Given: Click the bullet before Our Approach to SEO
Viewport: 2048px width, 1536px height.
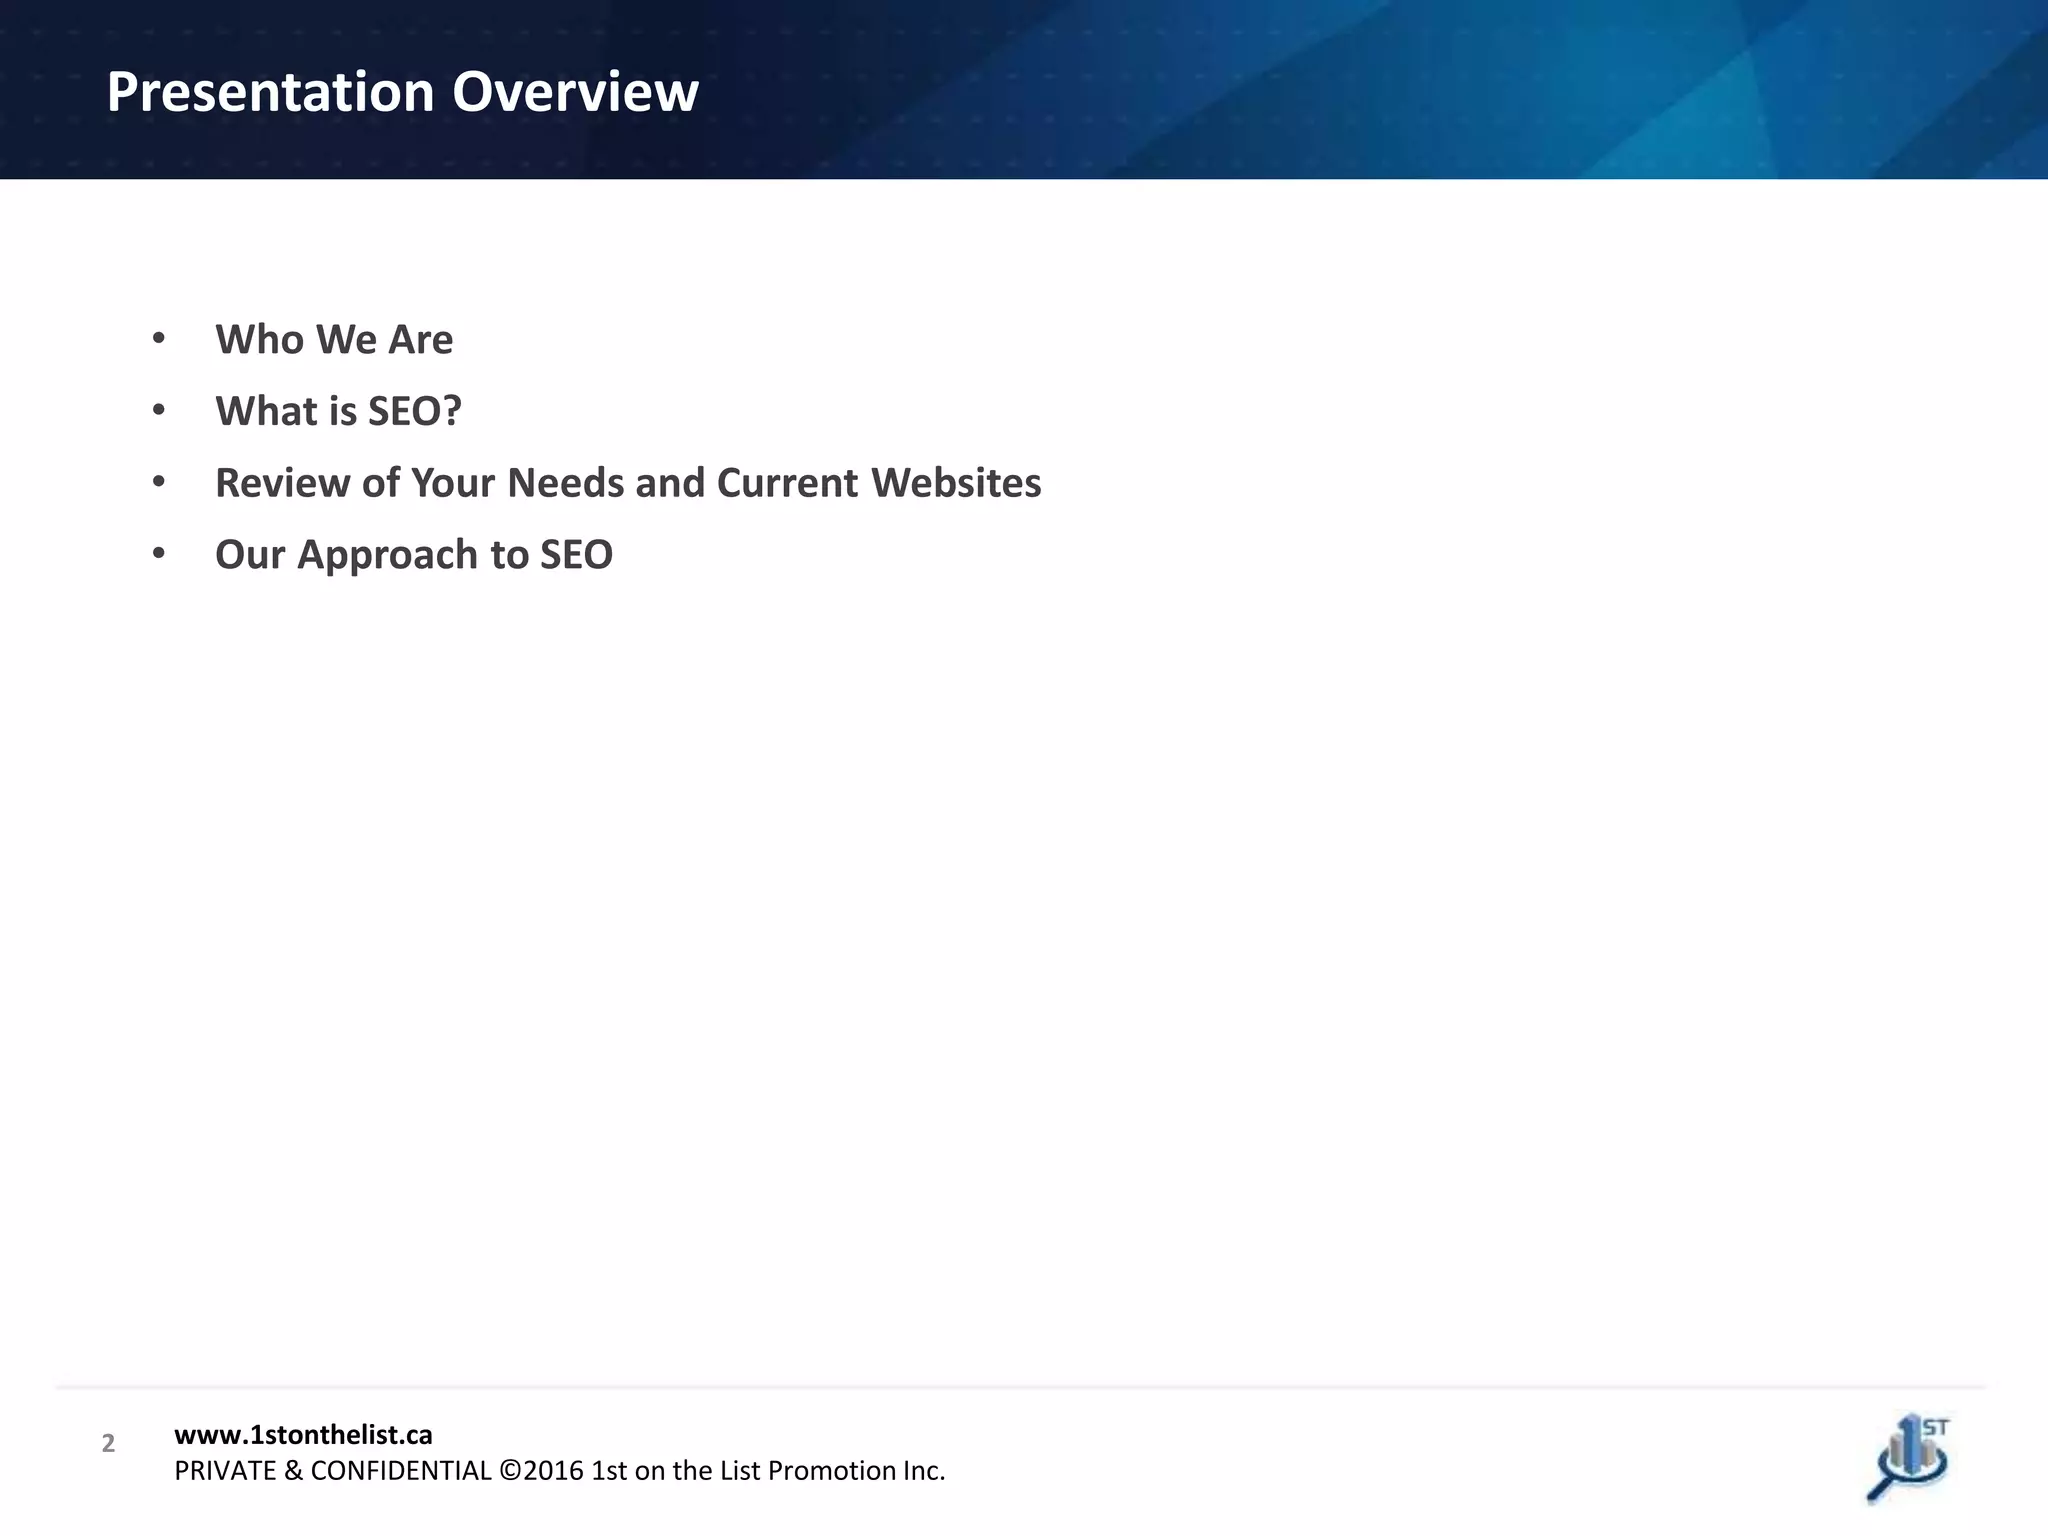Looking at the screenshot, I should [x=159, y=553].
